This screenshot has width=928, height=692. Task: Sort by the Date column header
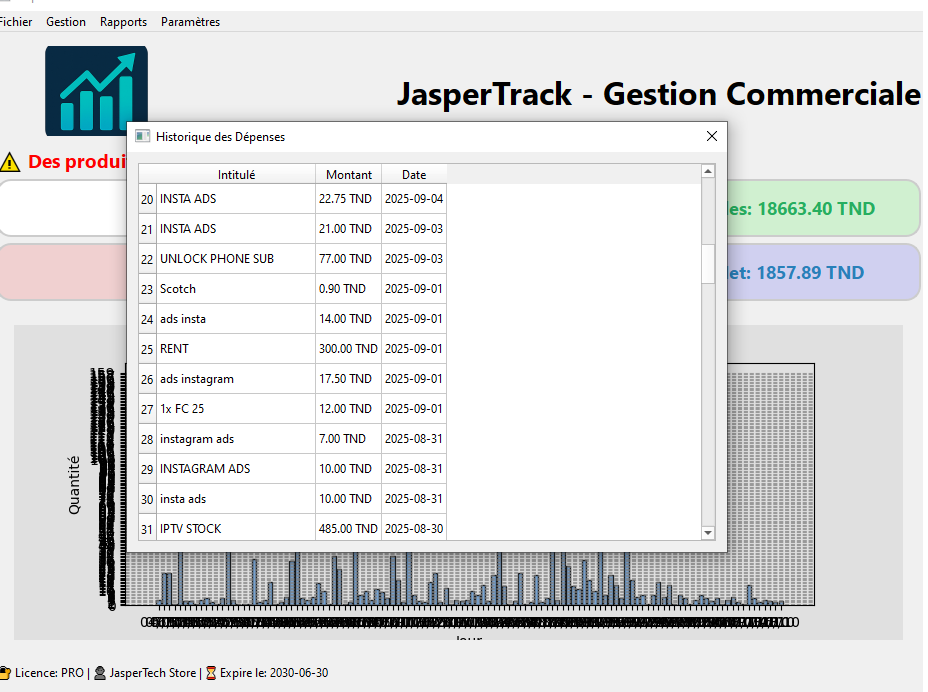(414, 175)
